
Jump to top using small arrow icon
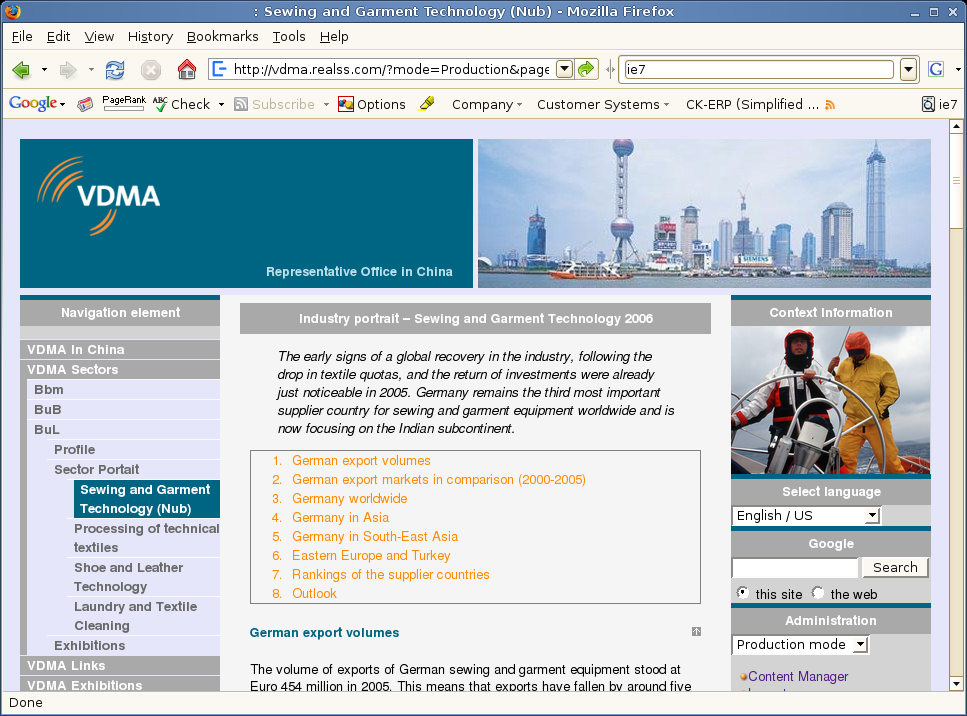point(696,632)
